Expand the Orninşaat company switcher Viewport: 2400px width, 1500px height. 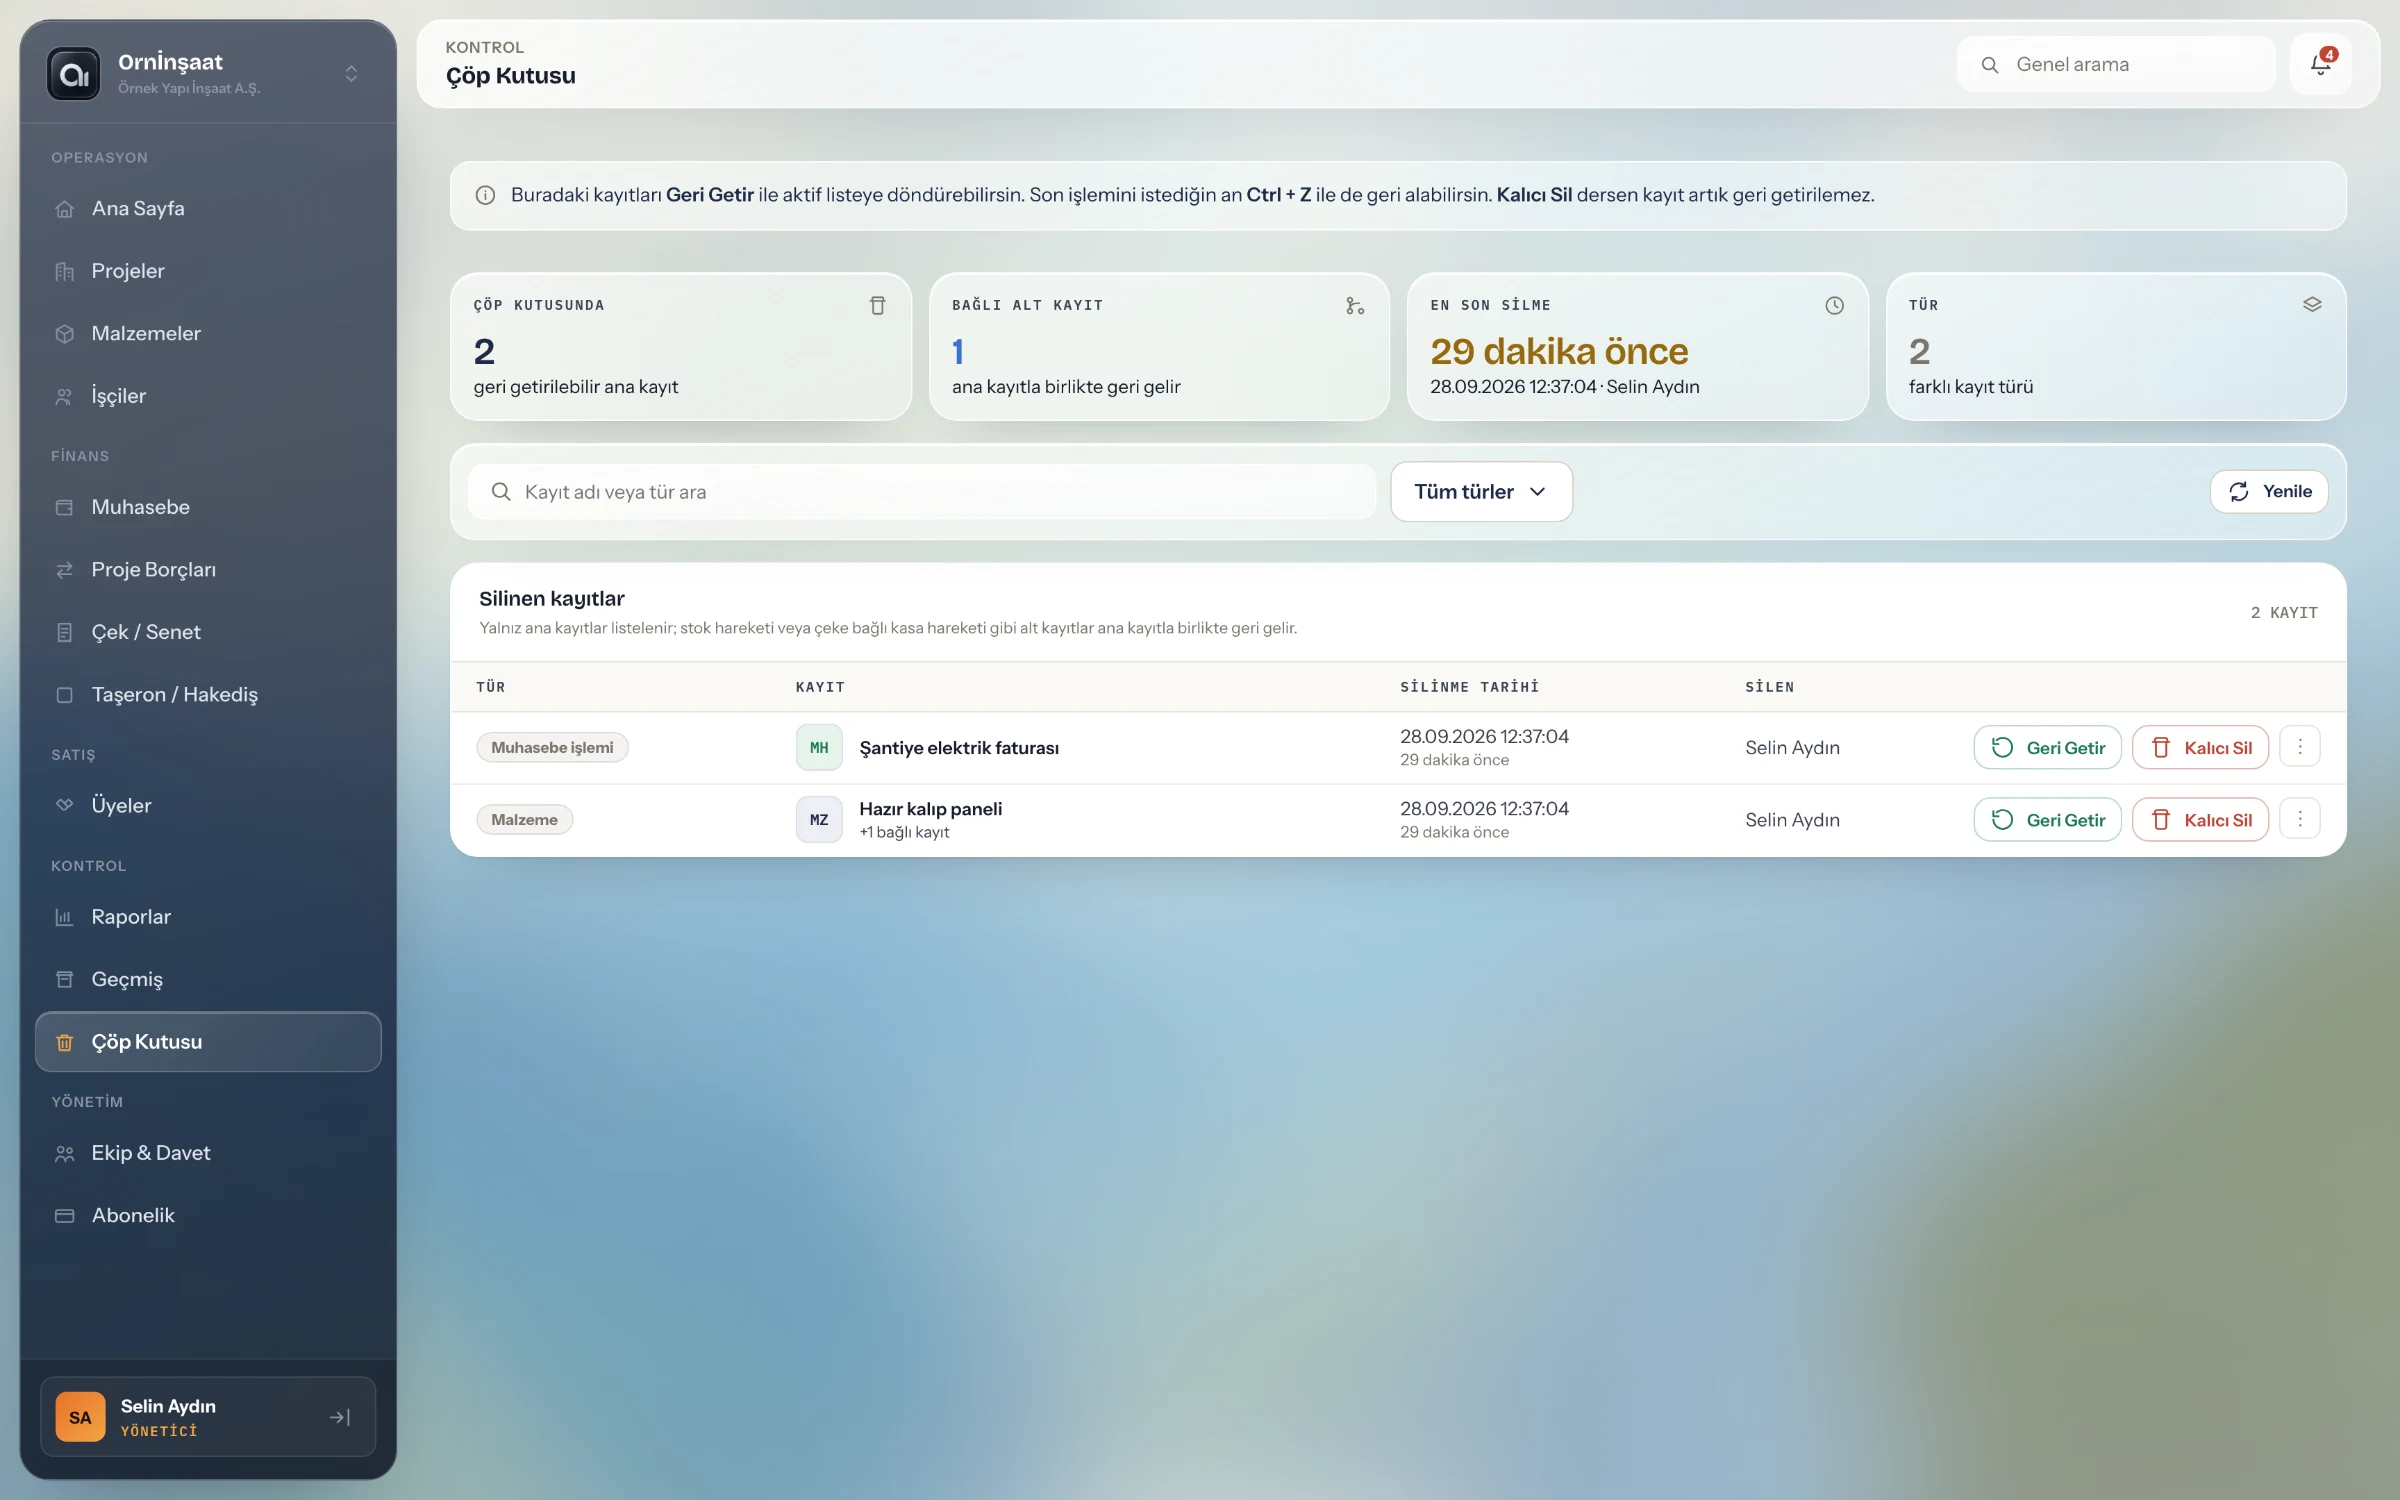351,74
